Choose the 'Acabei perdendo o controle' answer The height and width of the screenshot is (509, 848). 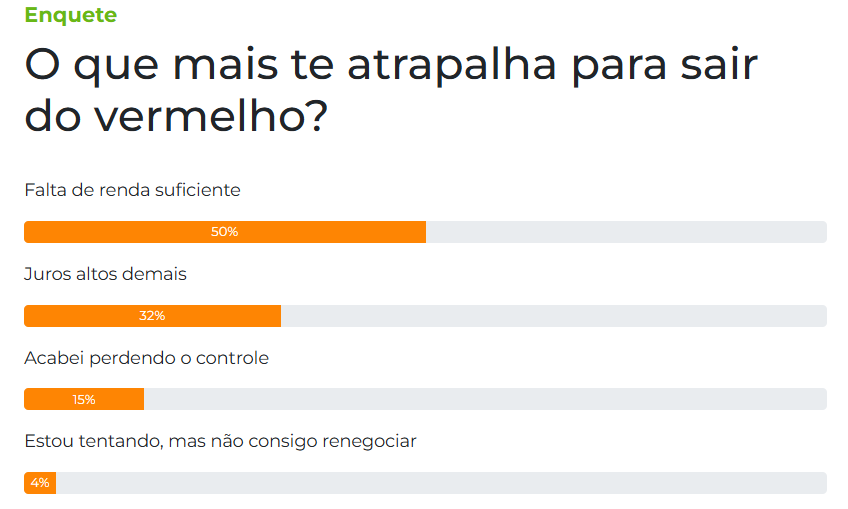(147, 358)
